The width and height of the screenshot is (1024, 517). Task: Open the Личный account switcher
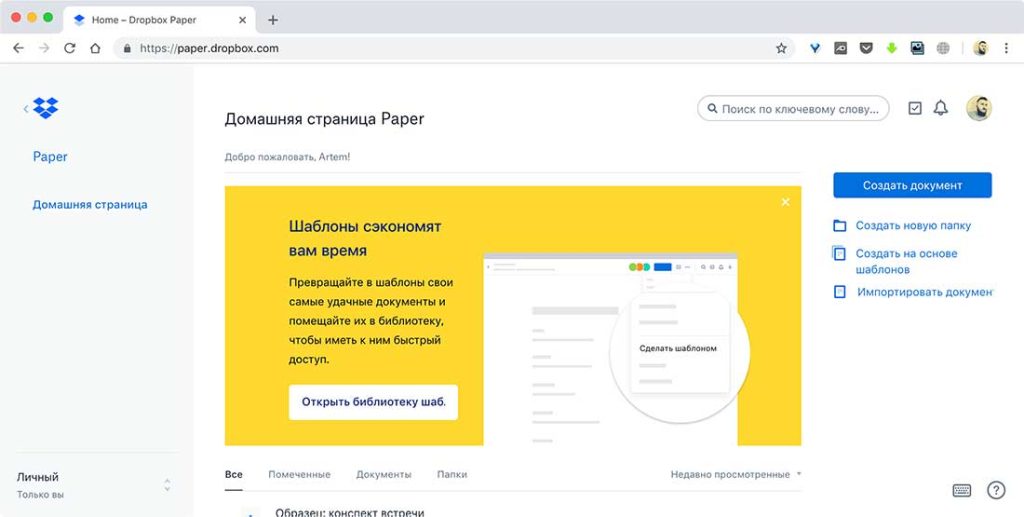(95, 485)
